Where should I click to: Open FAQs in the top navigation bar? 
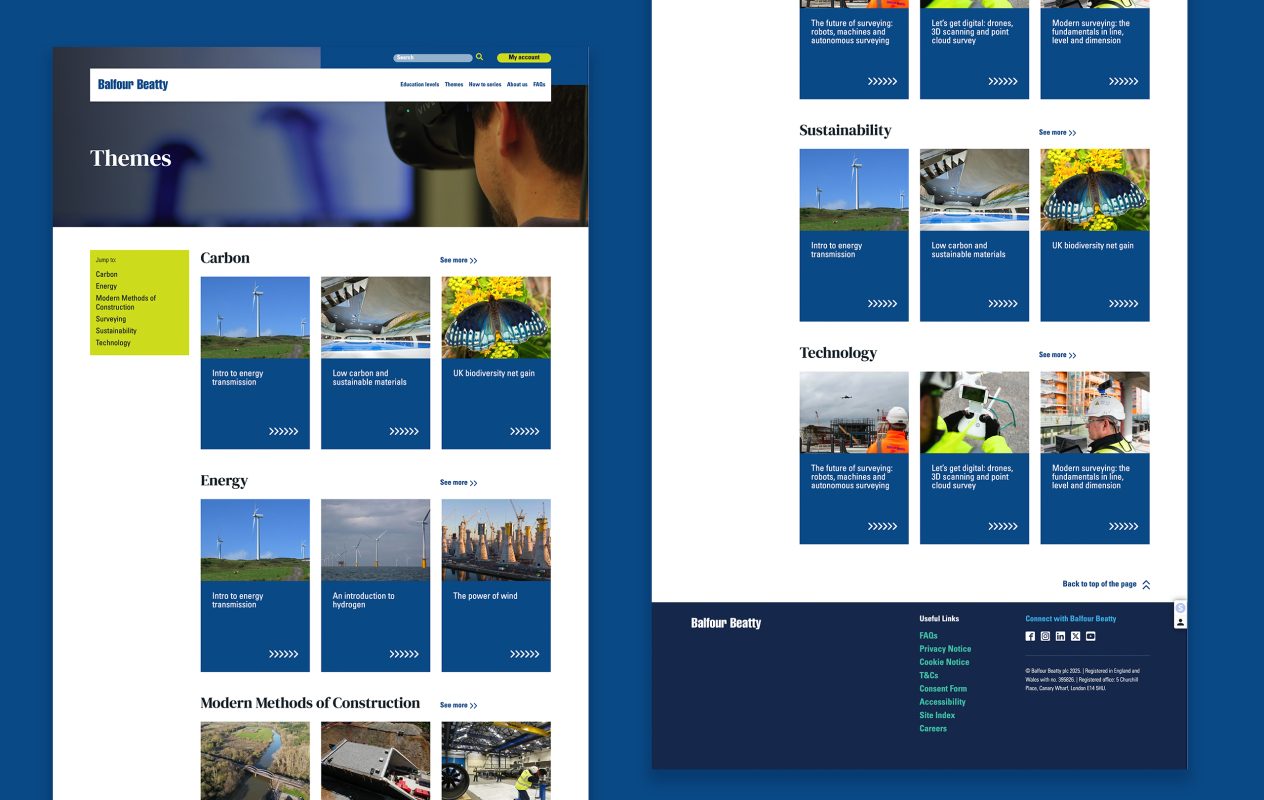click(x=539, y=85)
